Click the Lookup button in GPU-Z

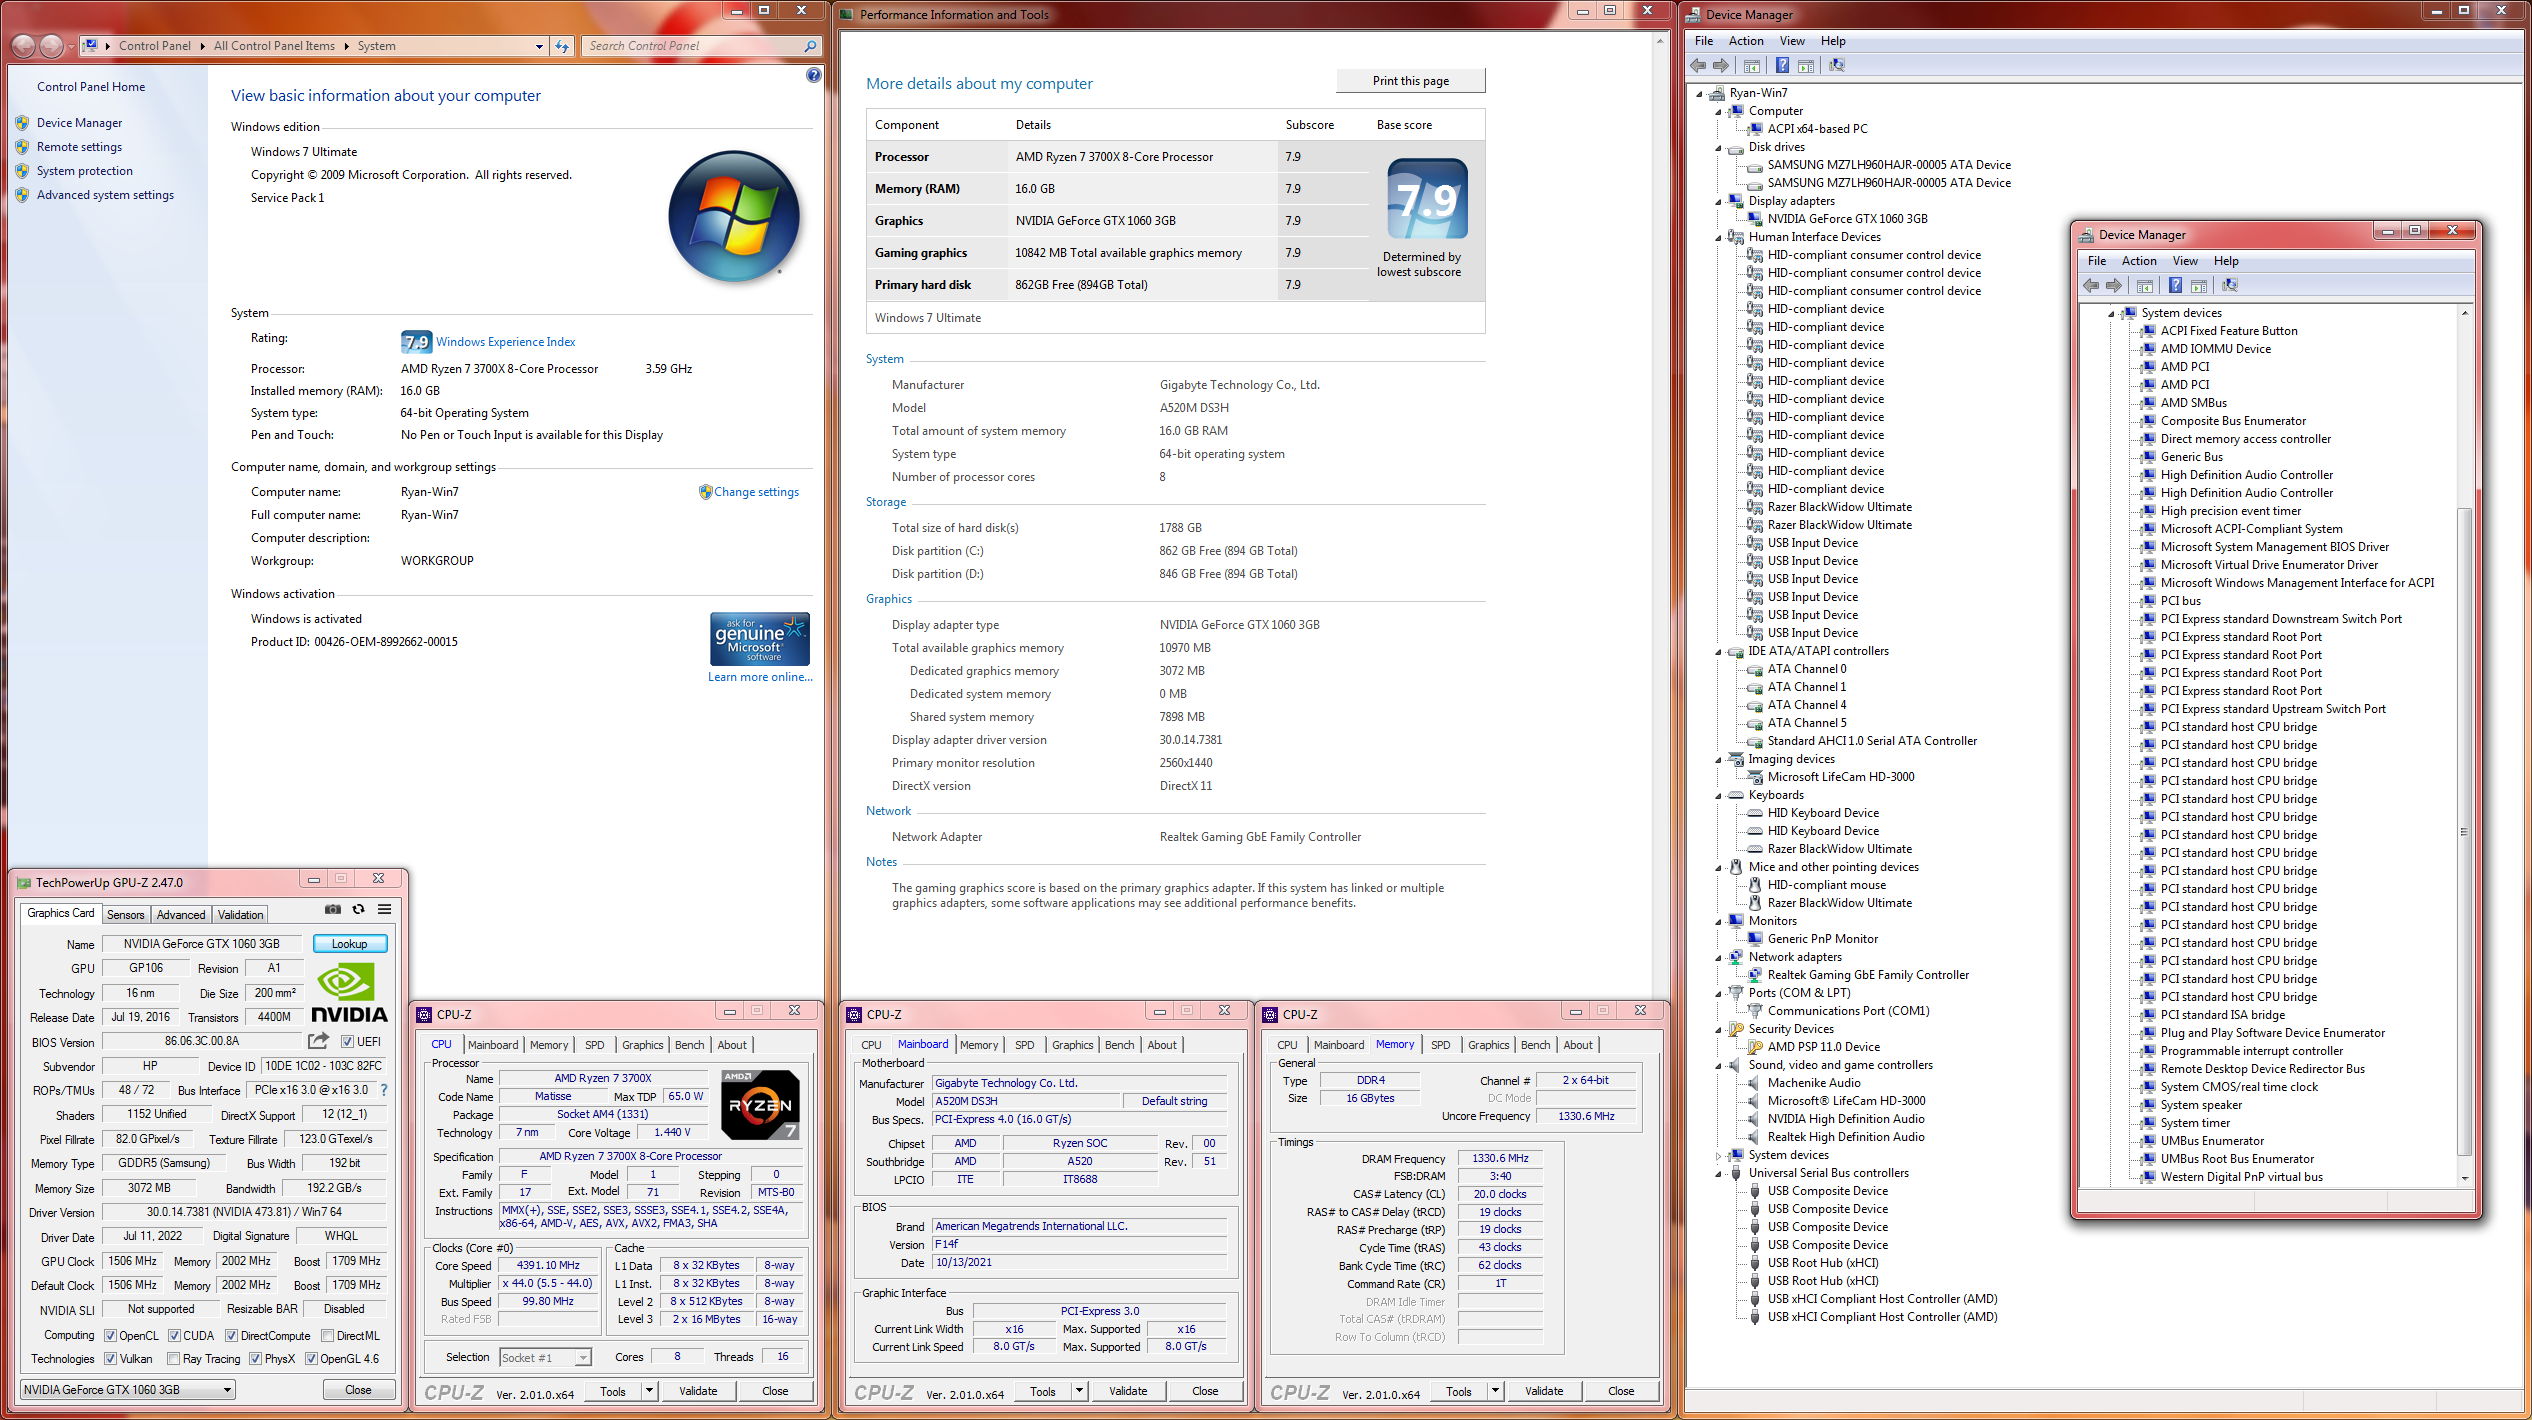(x=349, y=943)
